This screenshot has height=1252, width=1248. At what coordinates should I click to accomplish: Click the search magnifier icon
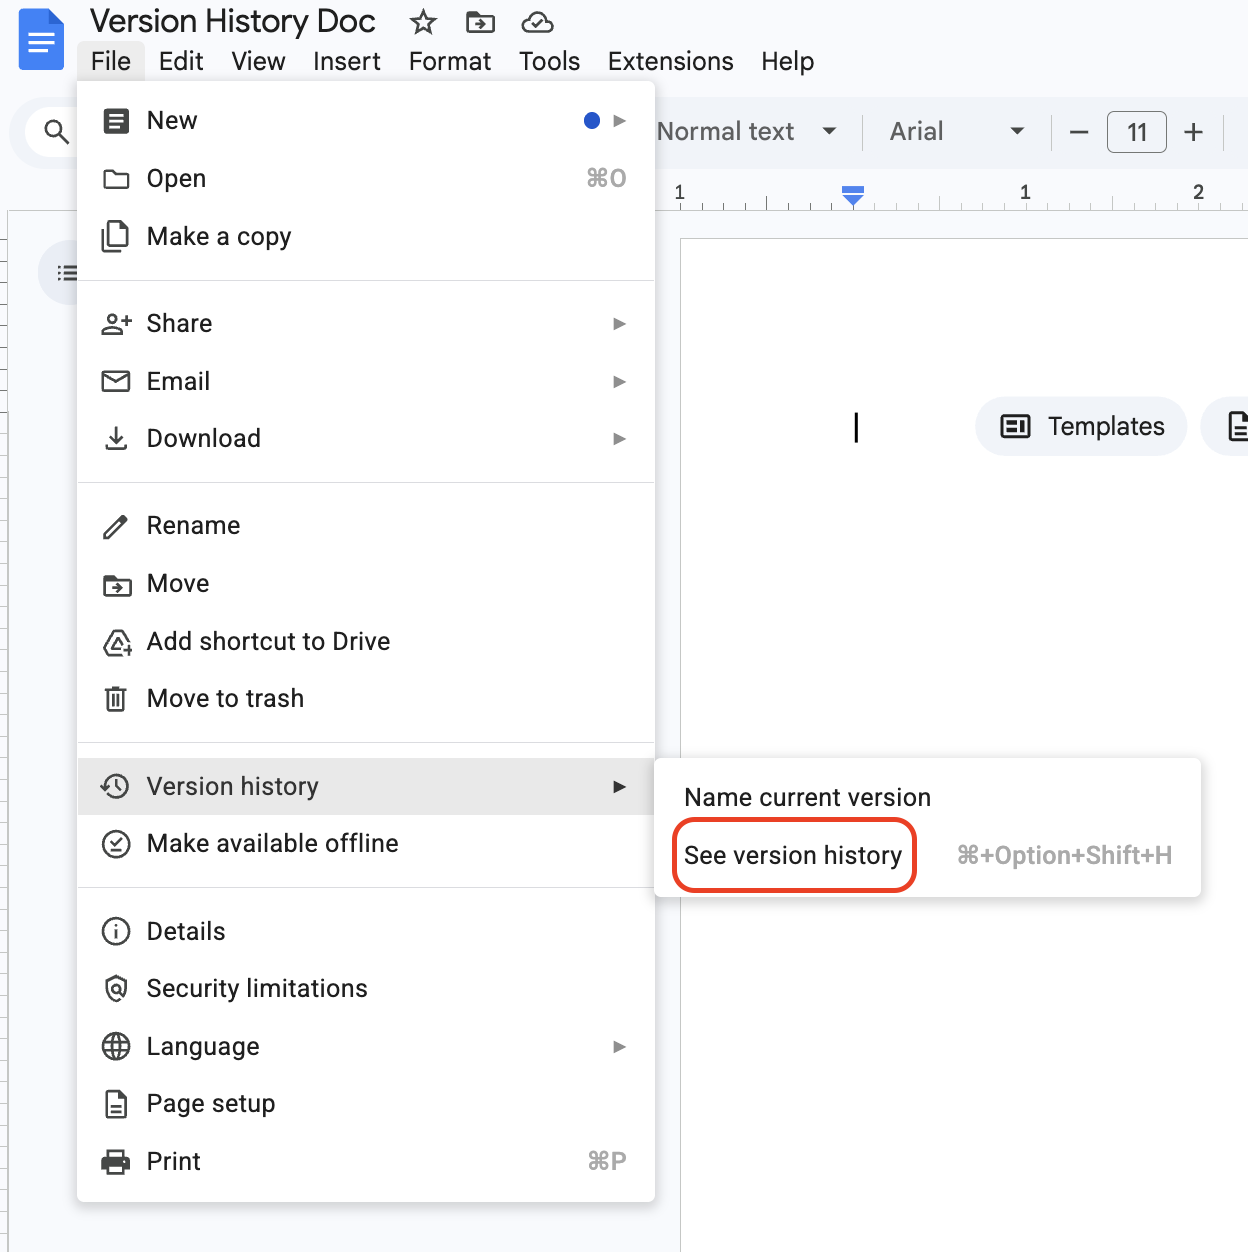(57, 132)
